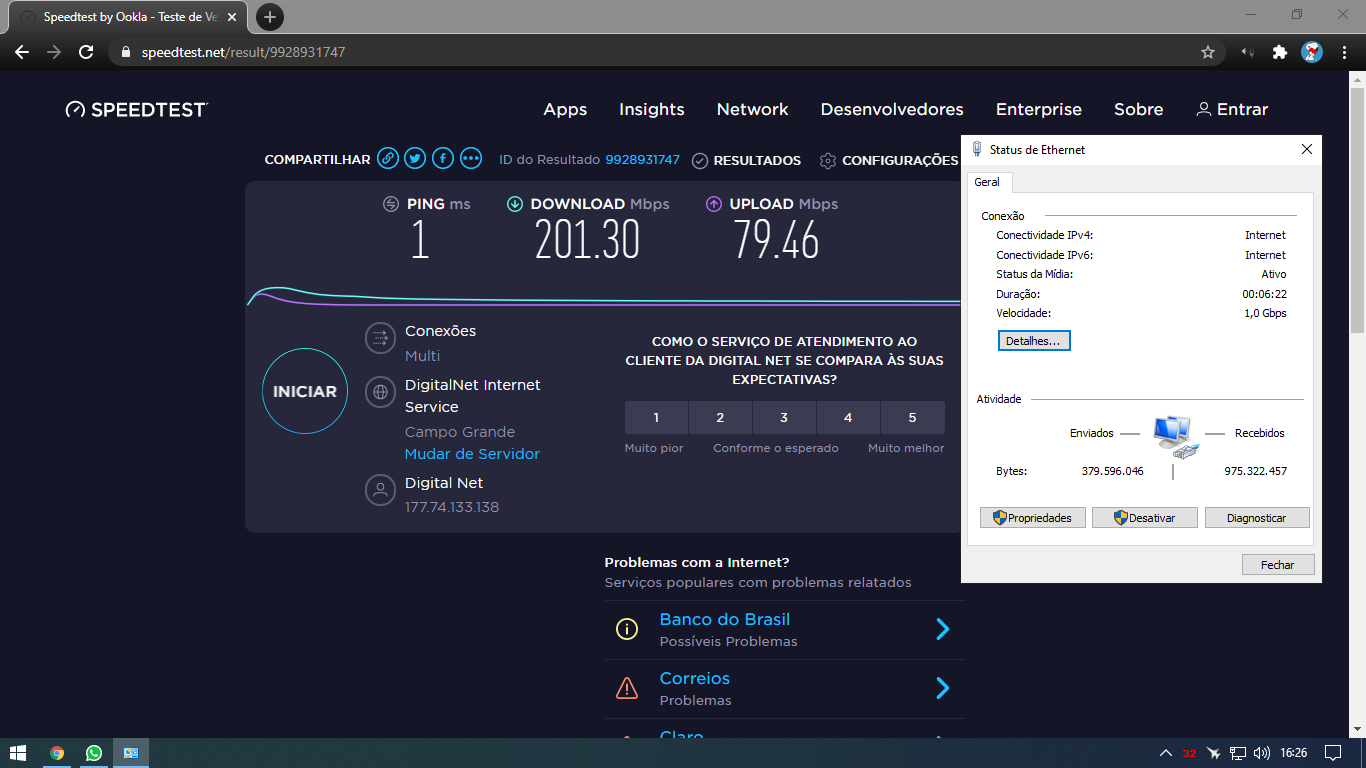The width and height of the screenshot is (1366, 768).
Task: Copy result link via chain share icon
Action: tap(388, 159)
